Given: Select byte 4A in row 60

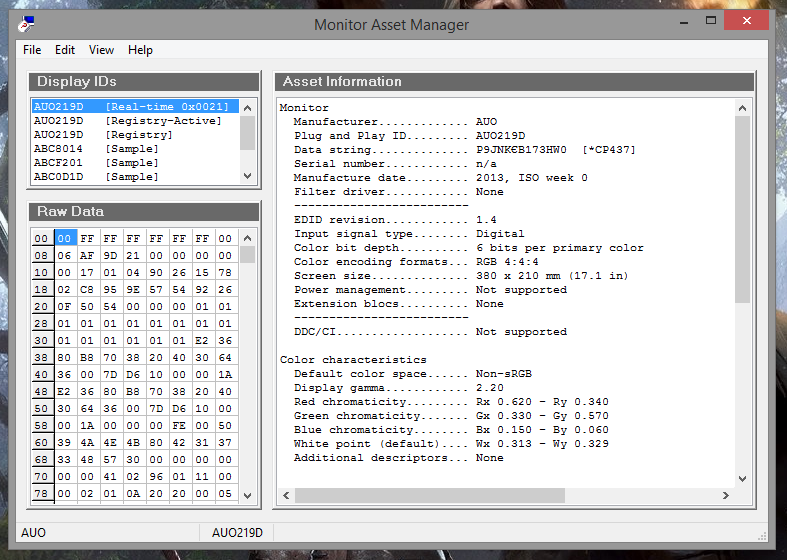Looking at the screenshot, I should 87,443.
